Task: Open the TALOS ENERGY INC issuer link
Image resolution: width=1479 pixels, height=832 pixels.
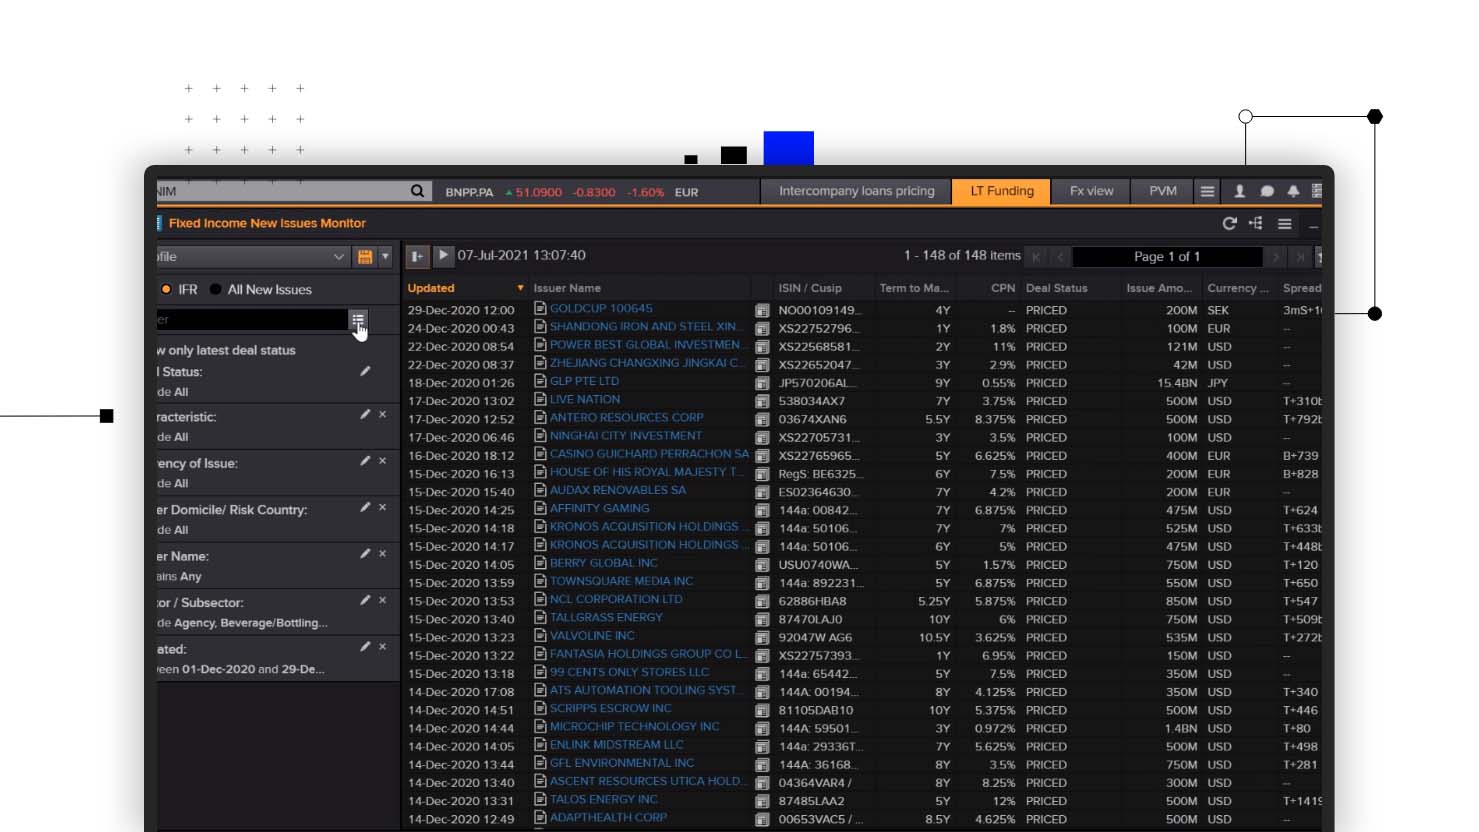Action: [604, 800]
